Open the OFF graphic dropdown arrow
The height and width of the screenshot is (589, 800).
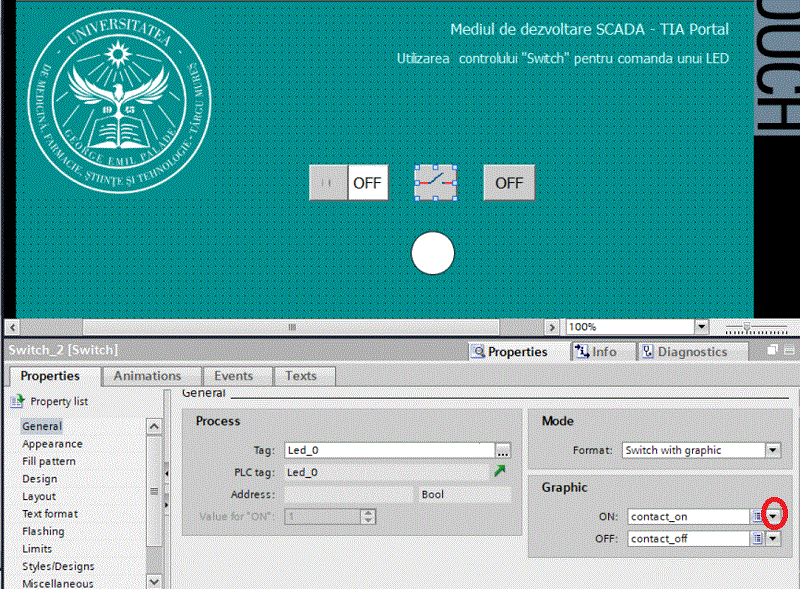click(x=773, y=538)
